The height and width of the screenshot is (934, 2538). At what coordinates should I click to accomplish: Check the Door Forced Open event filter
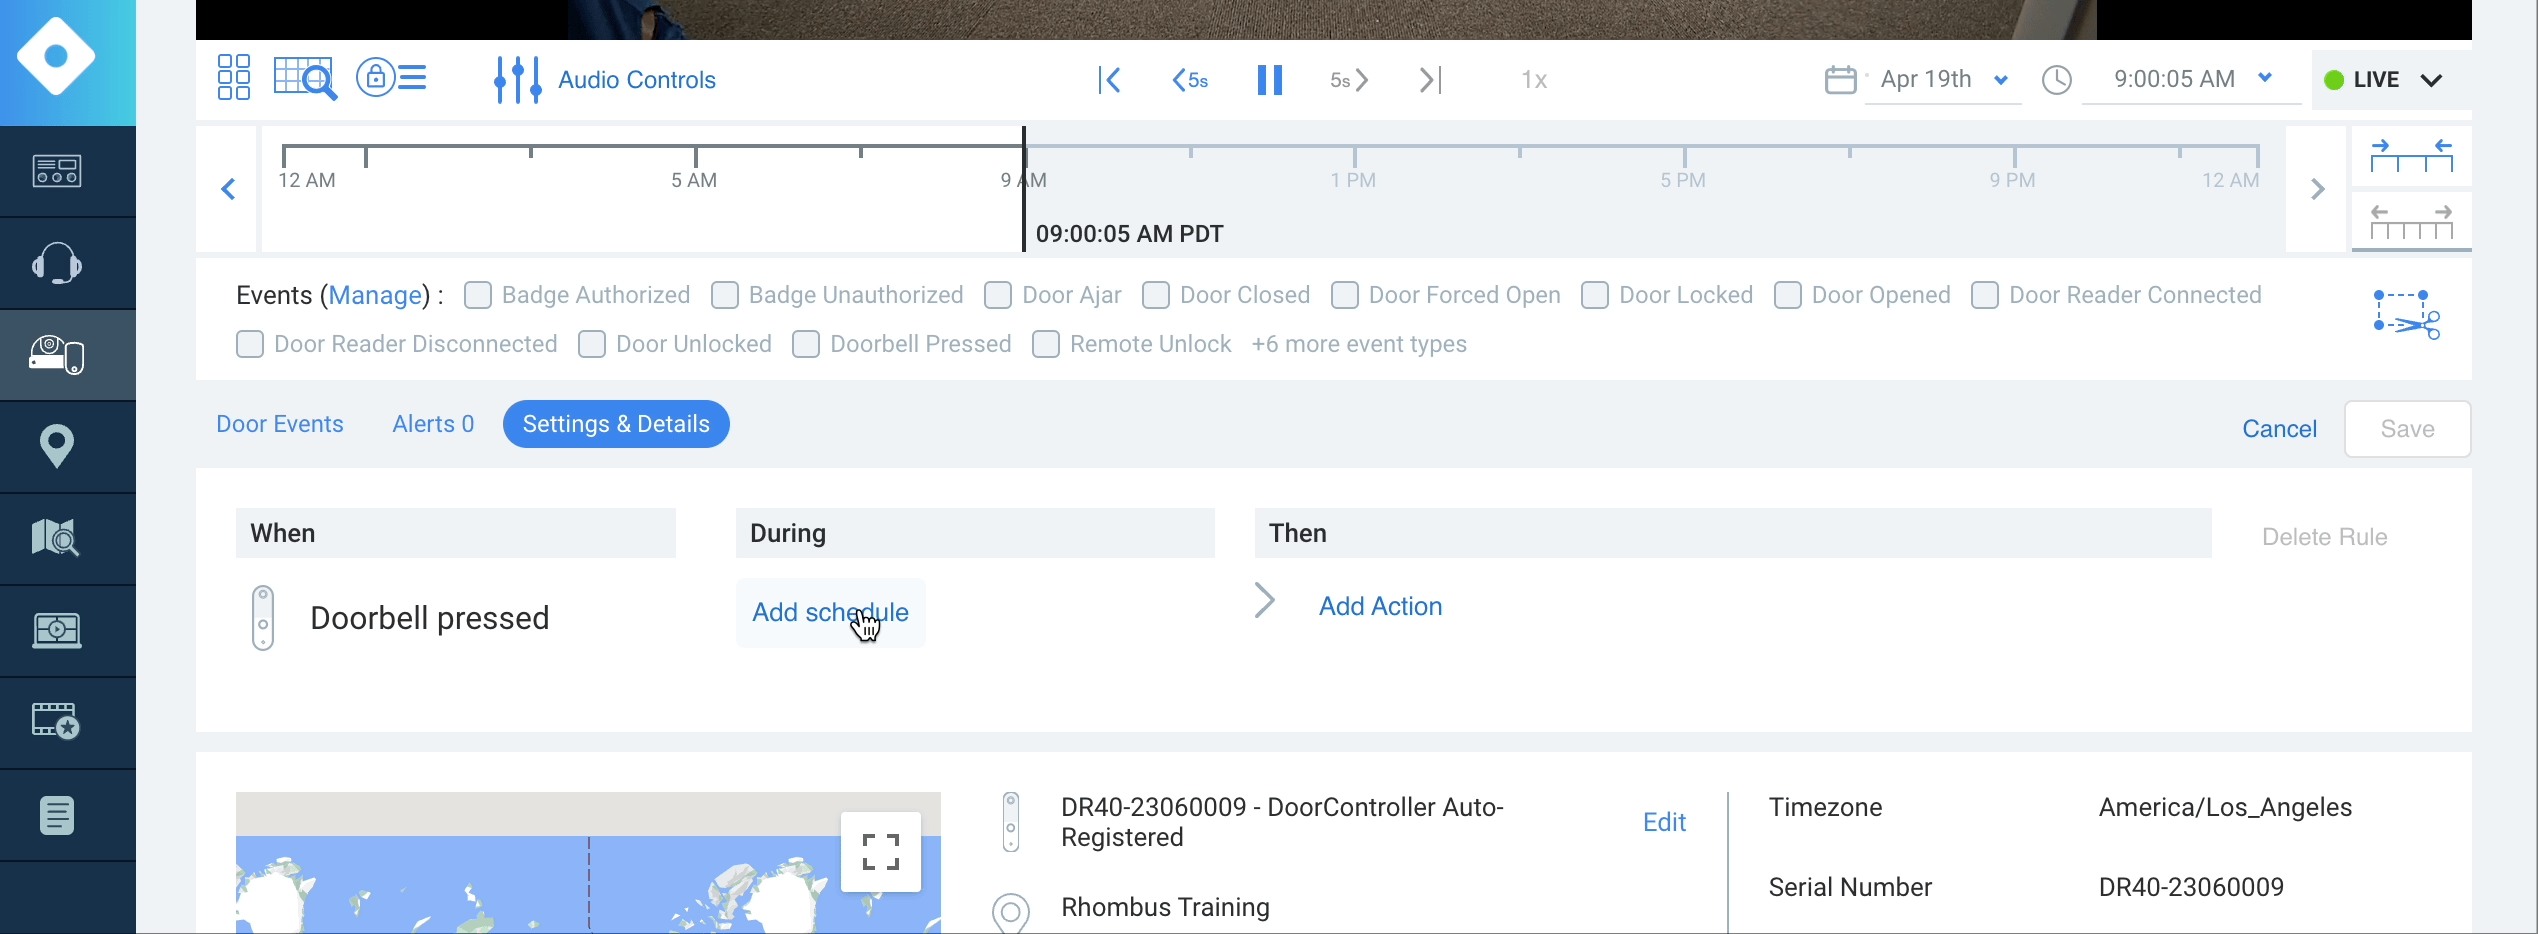1345,294
